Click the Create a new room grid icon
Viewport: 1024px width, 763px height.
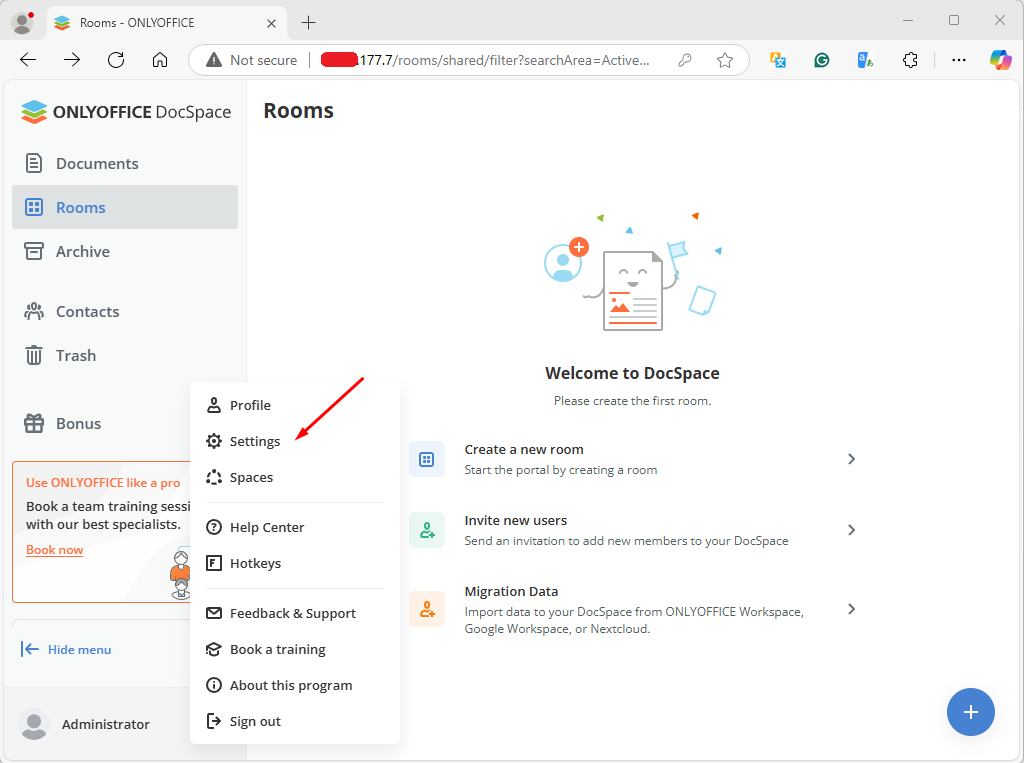(x=427, y=459)
